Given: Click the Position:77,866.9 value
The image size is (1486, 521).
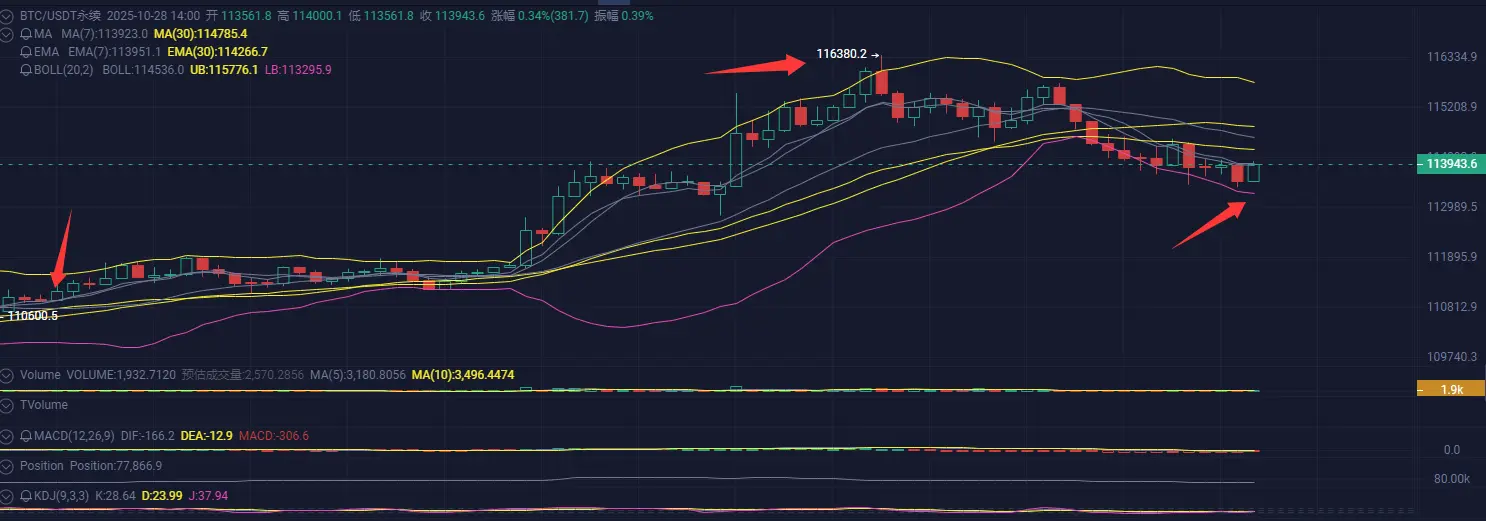Looking at the screenshot, I should tap(116, 466).
